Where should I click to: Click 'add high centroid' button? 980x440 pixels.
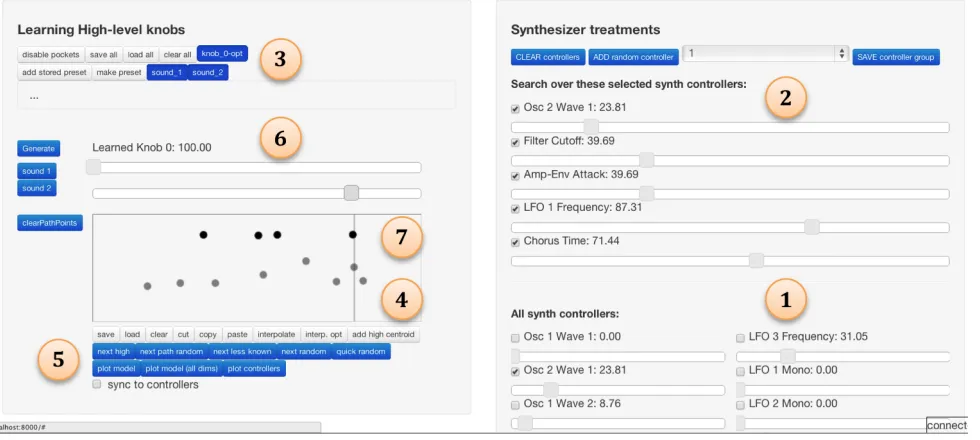pyautogui.click(x=383, y=334)
